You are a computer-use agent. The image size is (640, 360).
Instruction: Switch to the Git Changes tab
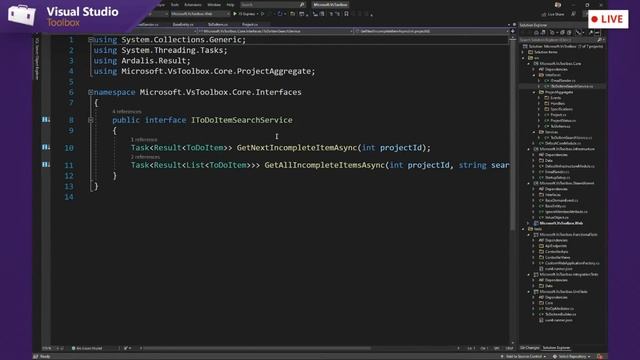(x=530, y=348)
